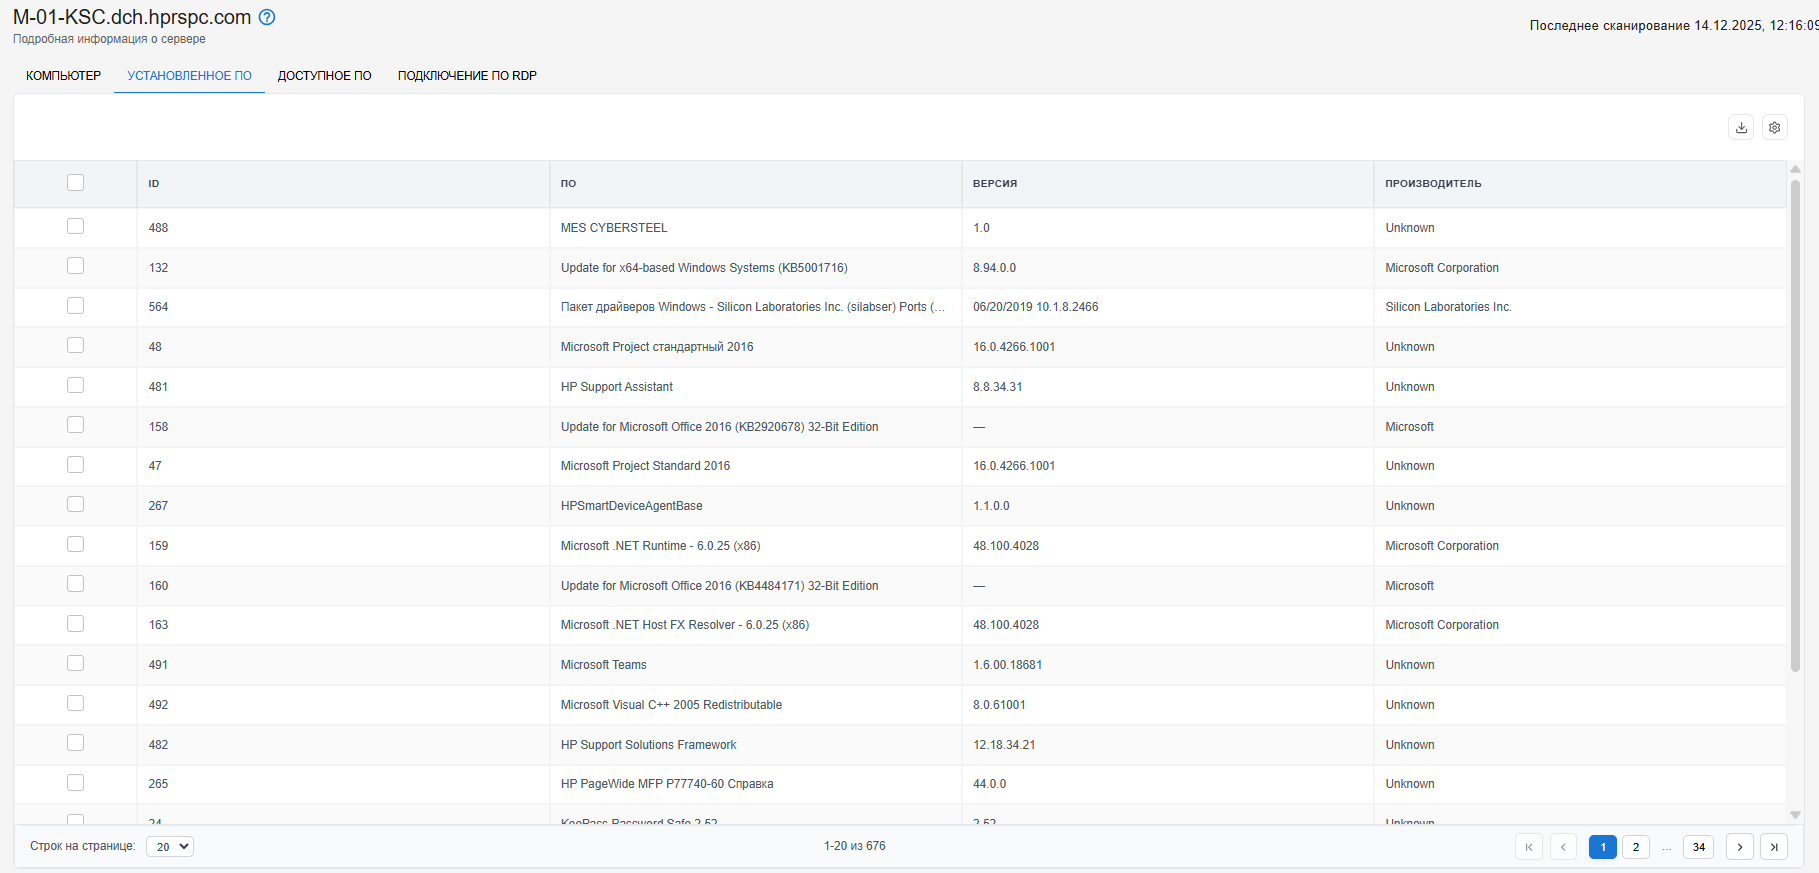
Task: Click HP PageWide MFP P77740-60 Справка
Action: [x=667, y=784]
